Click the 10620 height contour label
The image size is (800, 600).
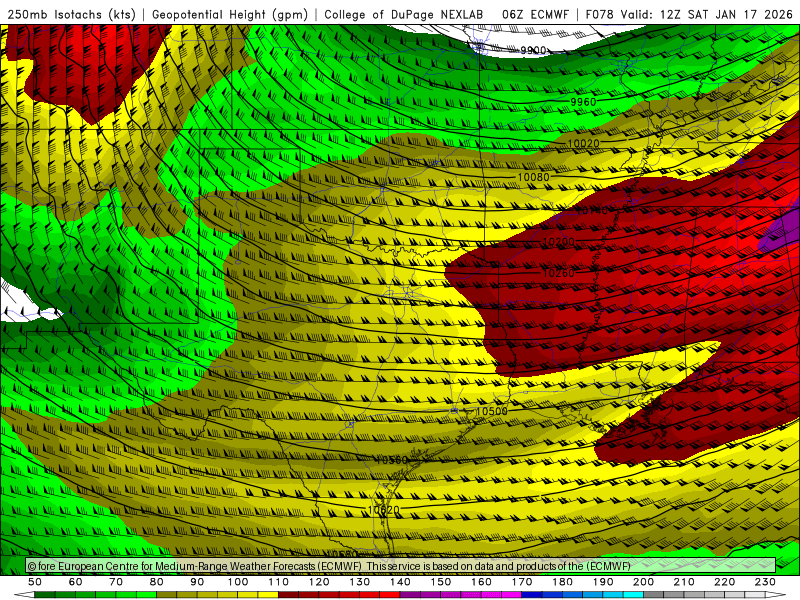(x=383, y=510)
